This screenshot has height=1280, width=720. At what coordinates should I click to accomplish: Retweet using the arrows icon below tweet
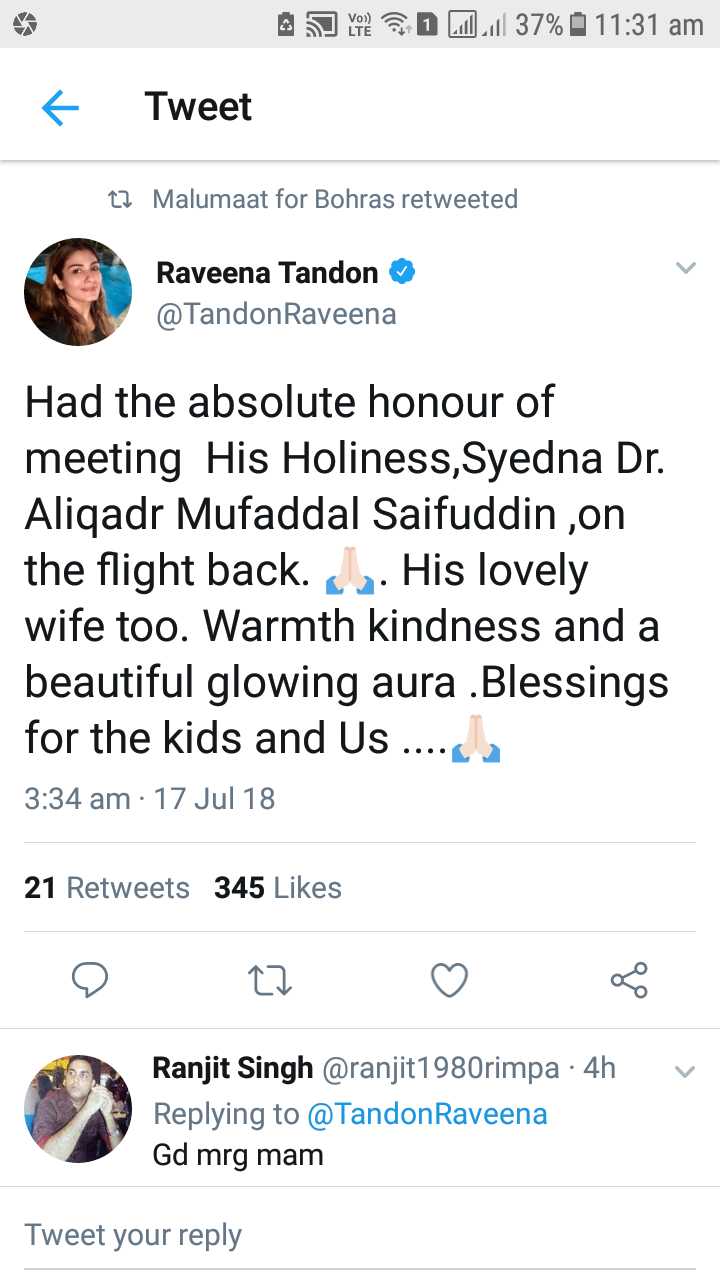(x=270, y=981)
